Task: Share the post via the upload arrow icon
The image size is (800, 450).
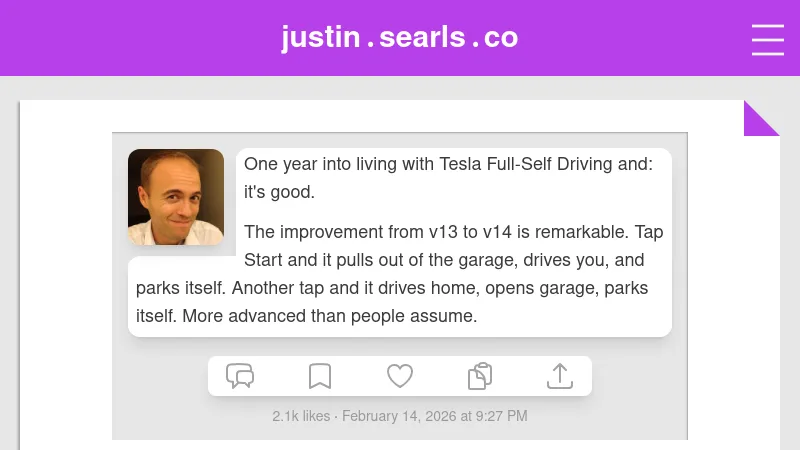Action: [x=560, y=376]
